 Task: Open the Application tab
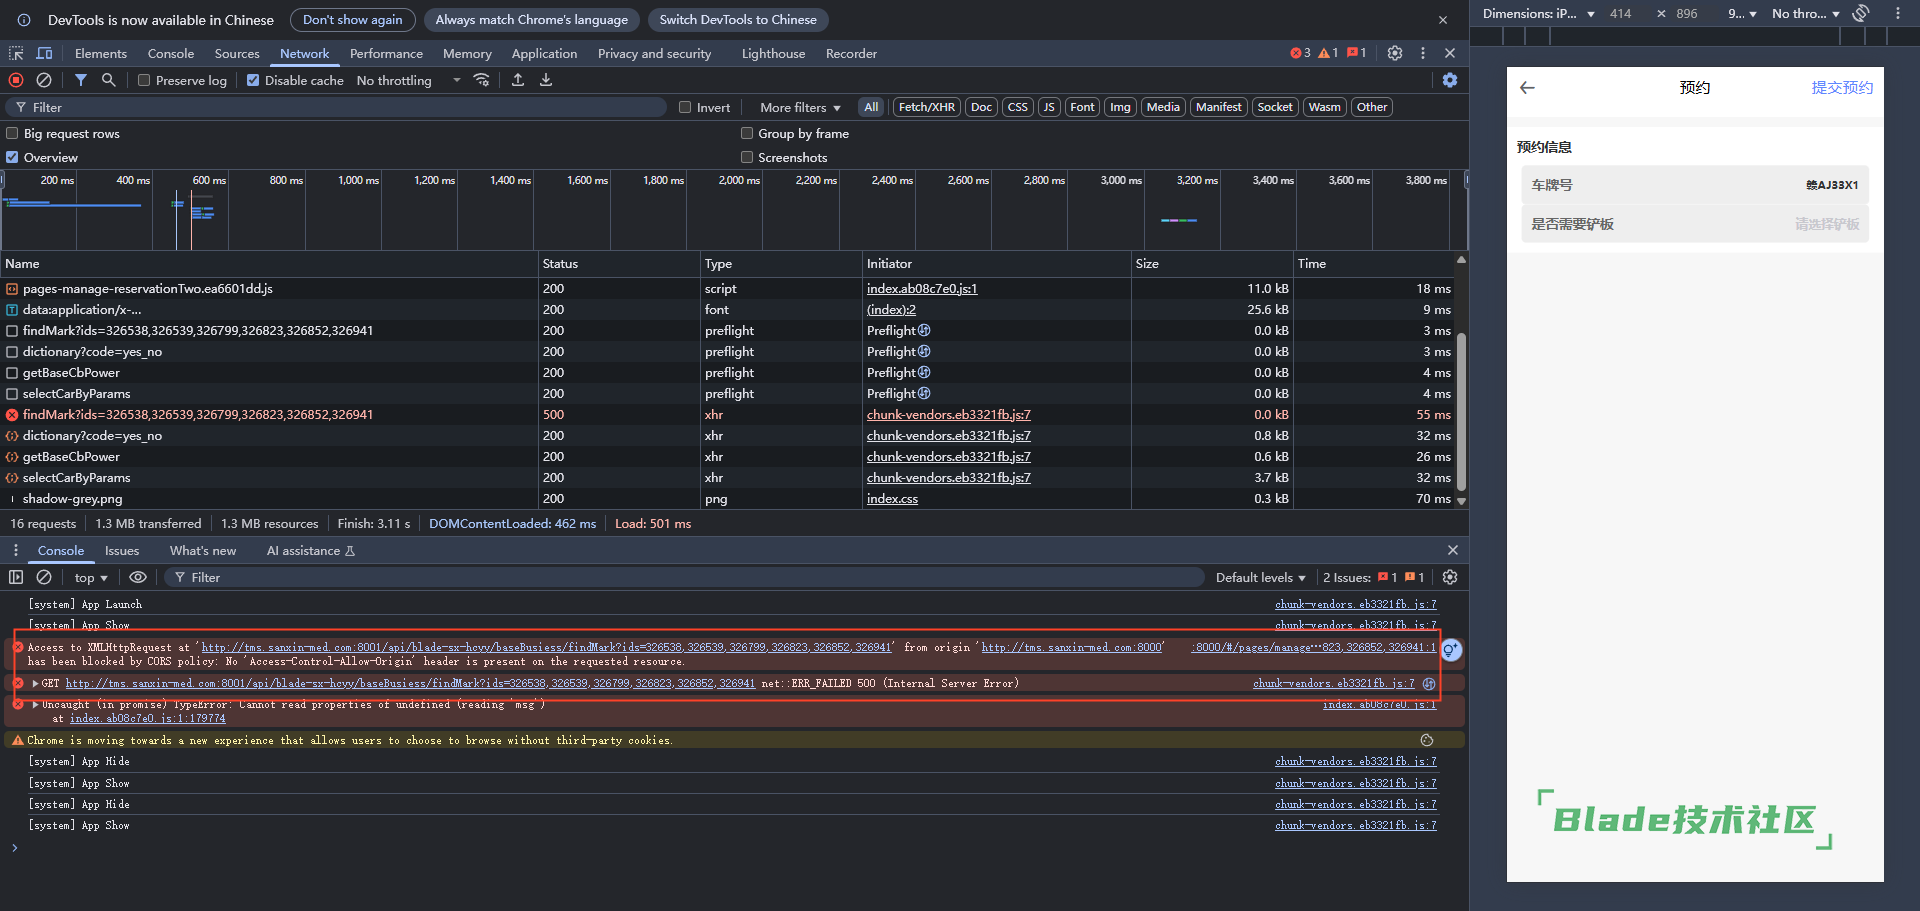click(544, 53)
